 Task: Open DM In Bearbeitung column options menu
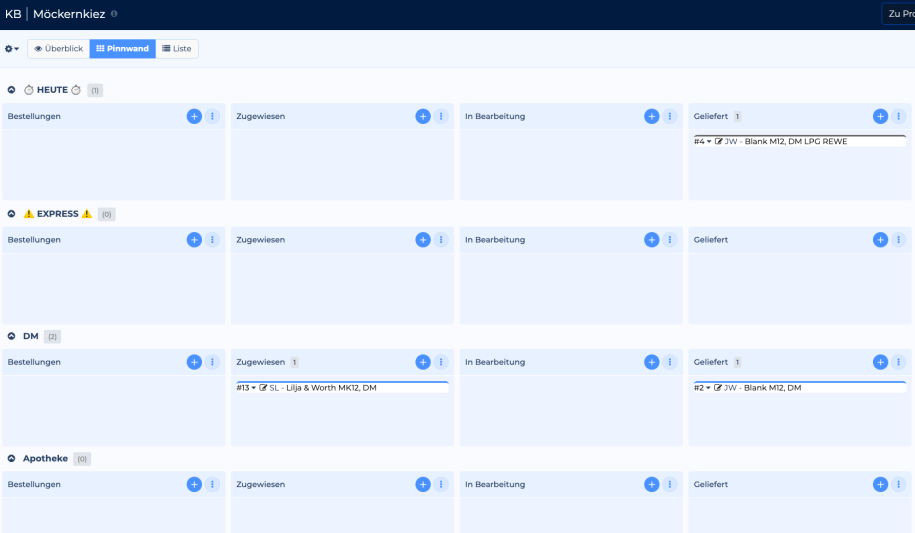[670, 362]
